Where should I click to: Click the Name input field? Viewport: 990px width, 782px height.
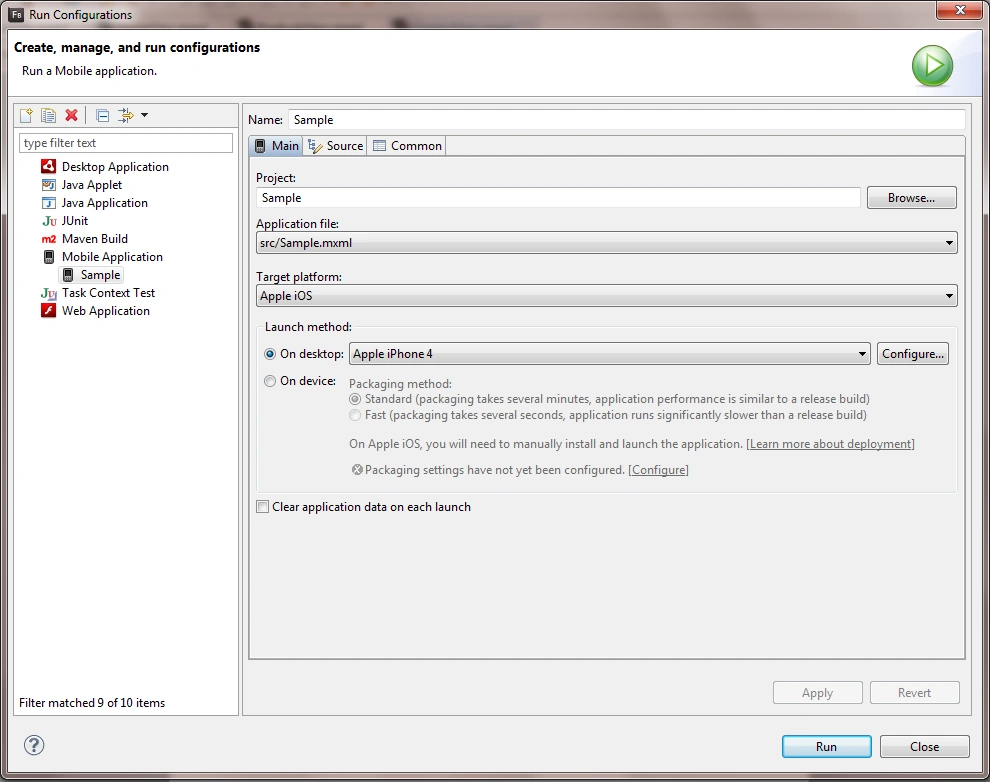click(627, 120)
